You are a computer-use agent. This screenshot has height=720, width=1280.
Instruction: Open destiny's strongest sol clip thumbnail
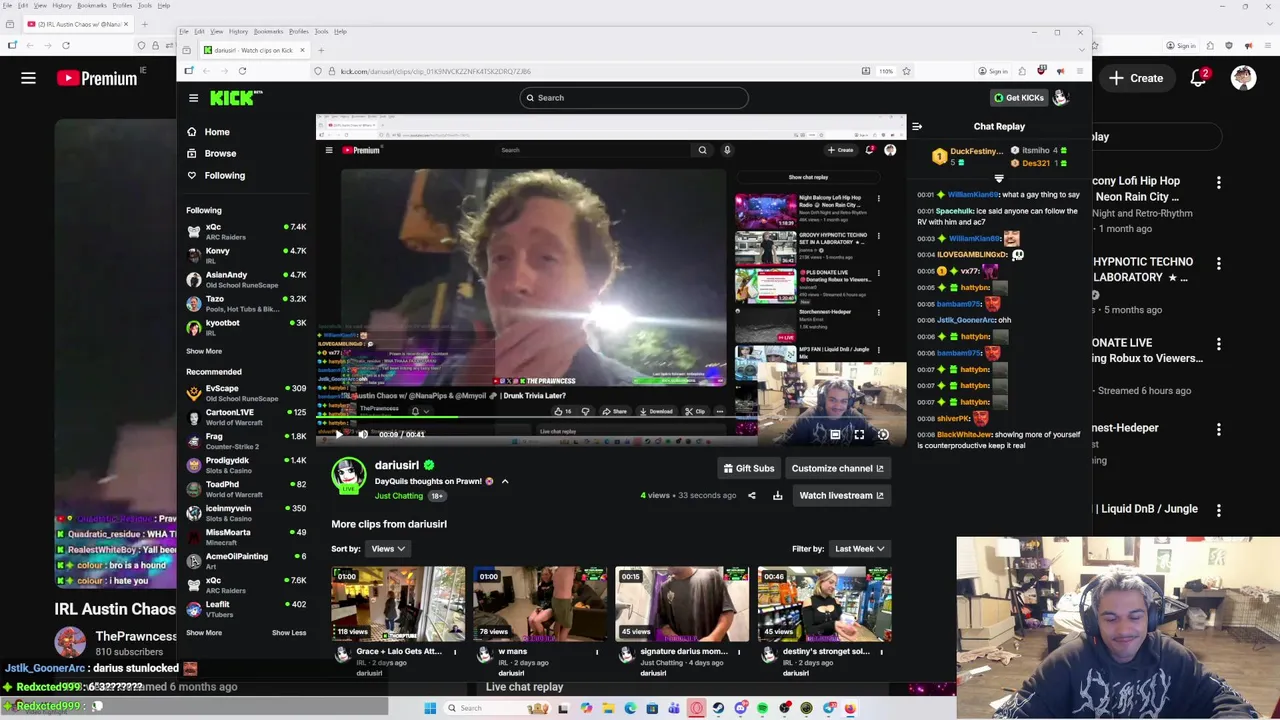pos(824,604)
